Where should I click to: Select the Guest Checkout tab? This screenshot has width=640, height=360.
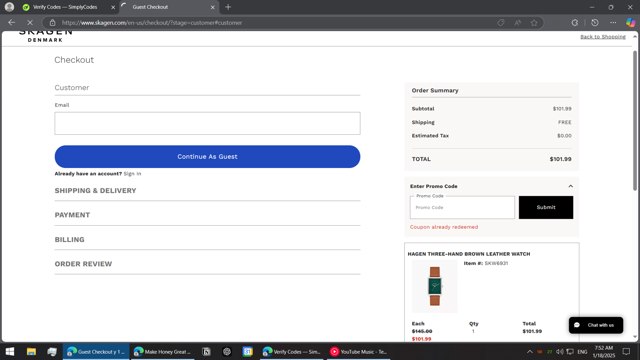[x=150, y=7]
